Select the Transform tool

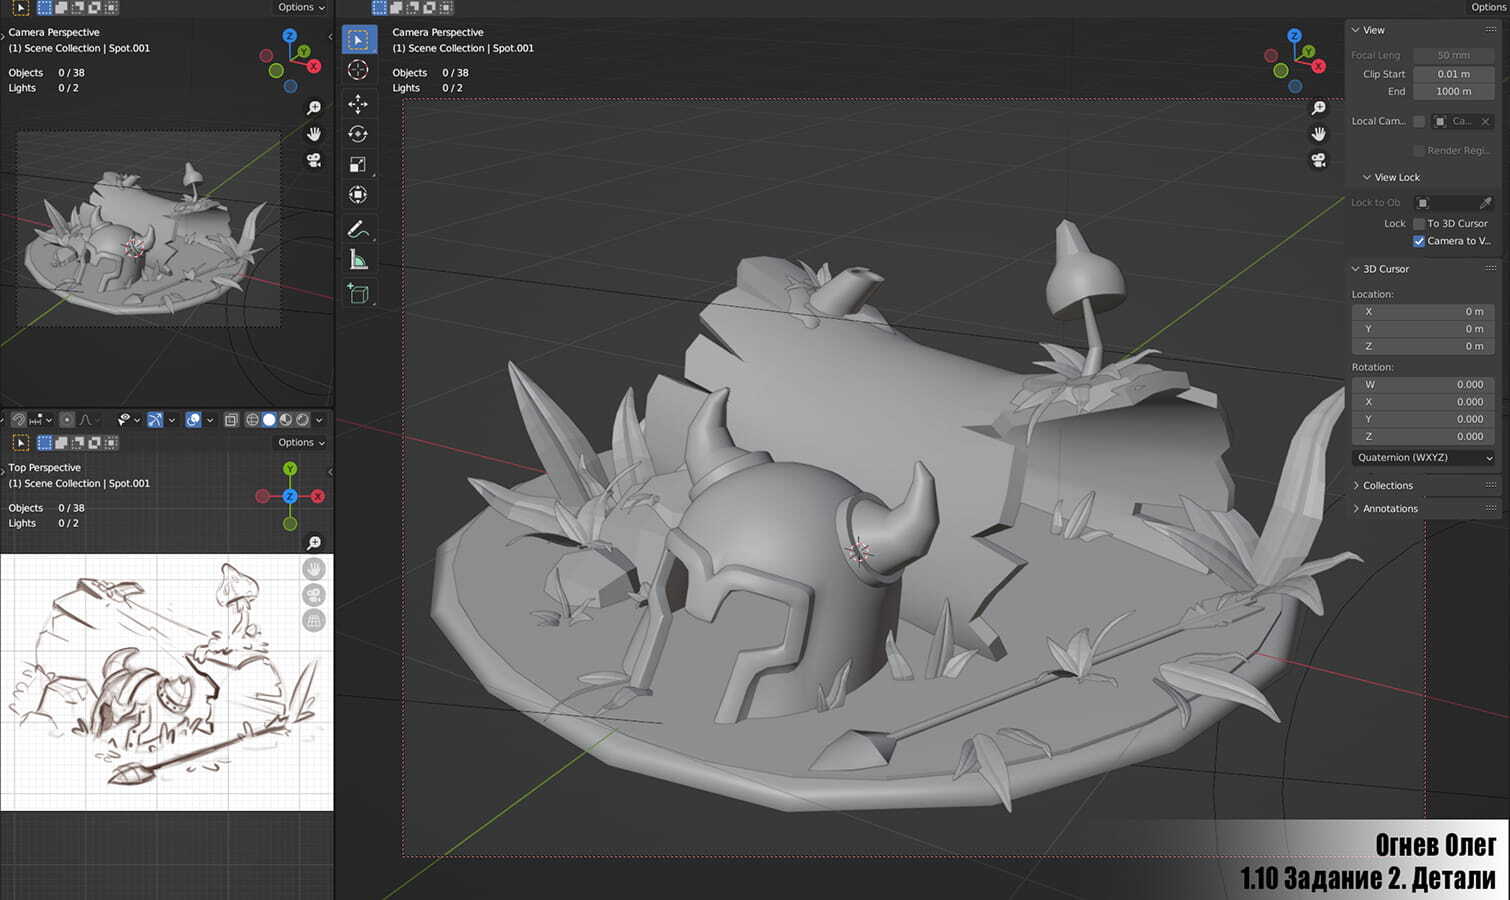click(358, 195)
